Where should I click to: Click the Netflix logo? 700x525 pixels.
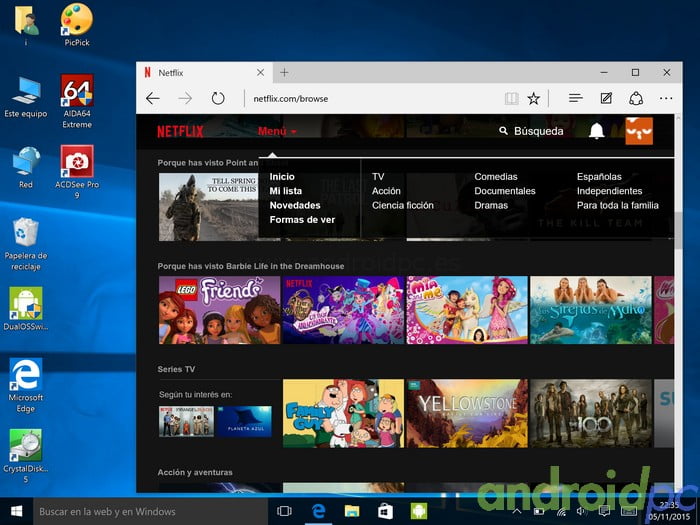180,131
